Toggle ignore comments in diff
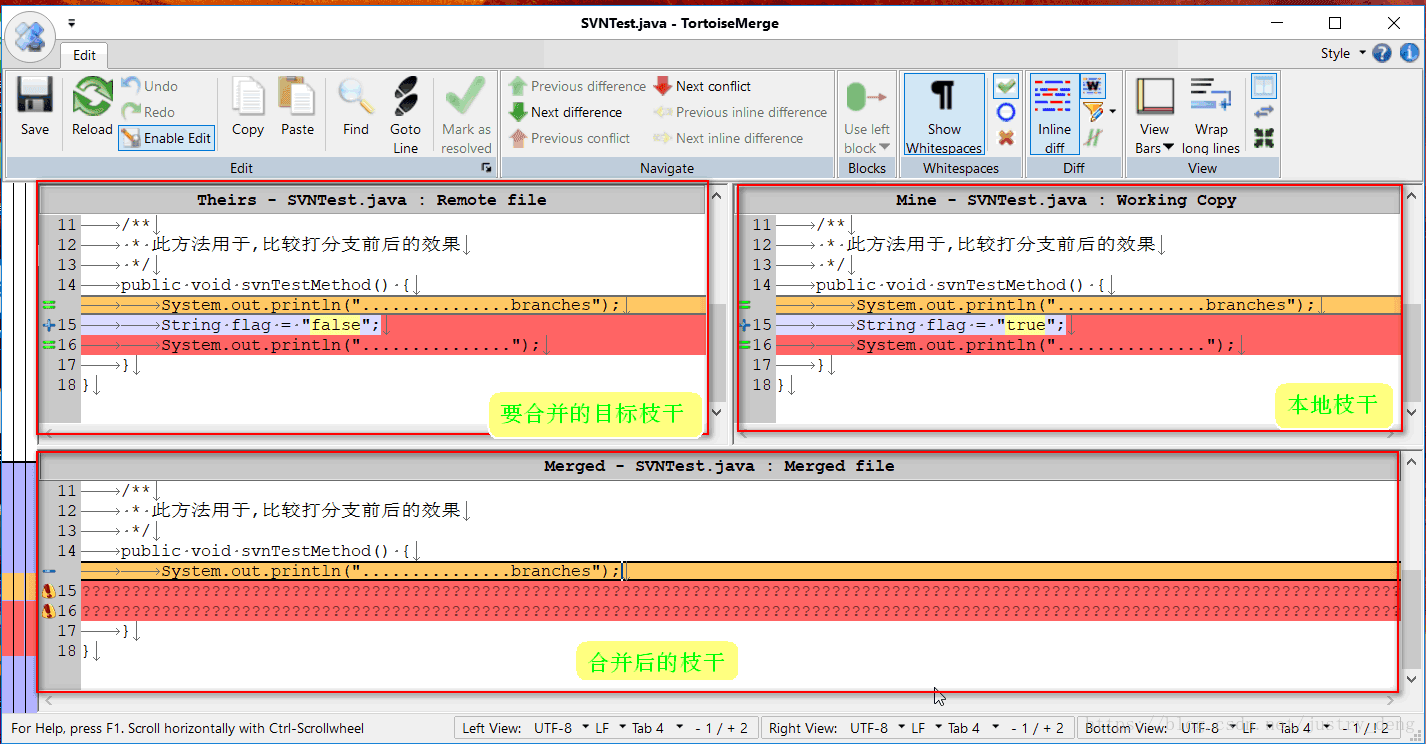This screenshot has height=744, width=1426. click(1093, 138)
